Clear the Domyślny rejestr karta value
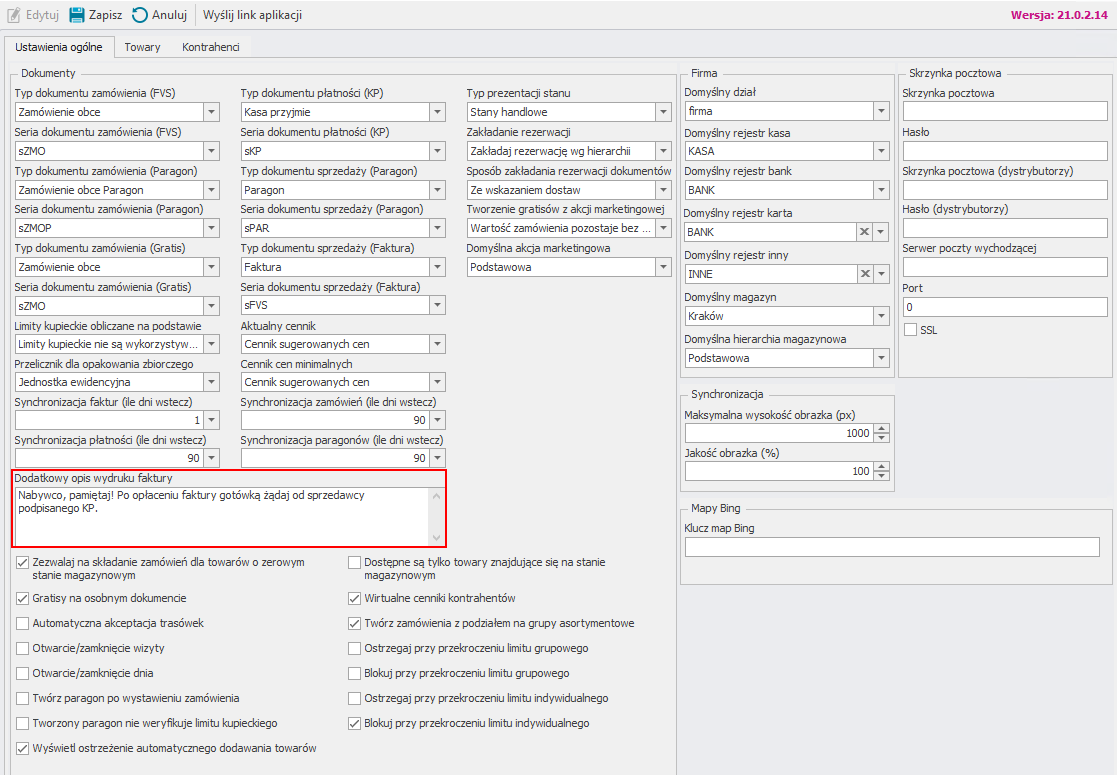1117x775 pixels. [x=864, y=232]
